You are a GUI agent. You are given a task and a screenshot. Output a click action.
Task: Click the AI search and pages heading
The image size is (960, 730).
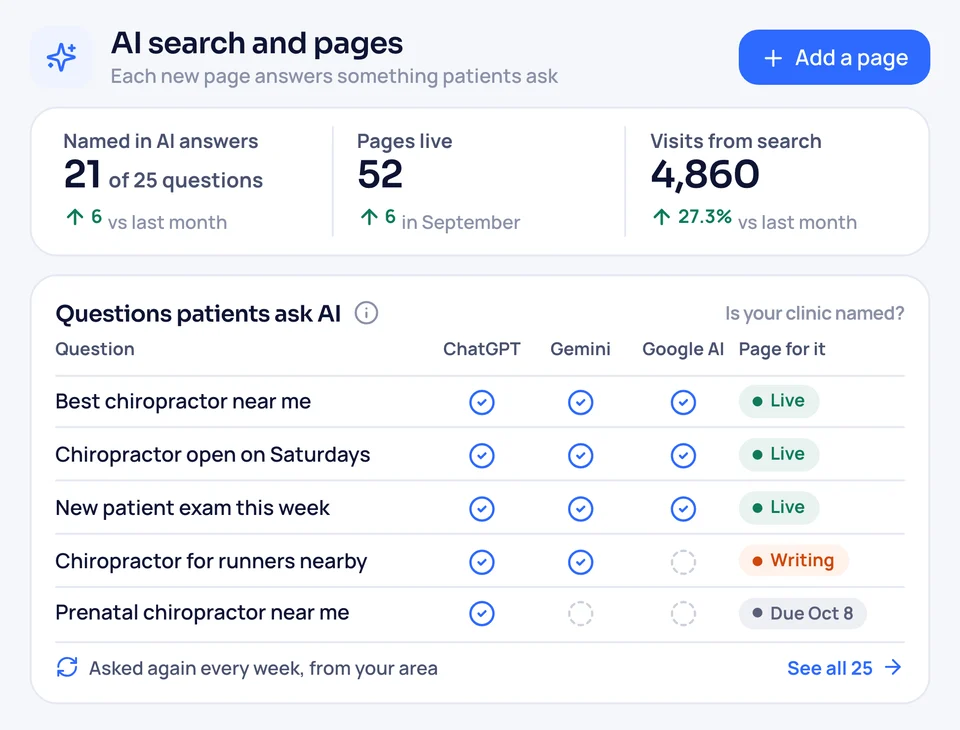pos(257,43)
